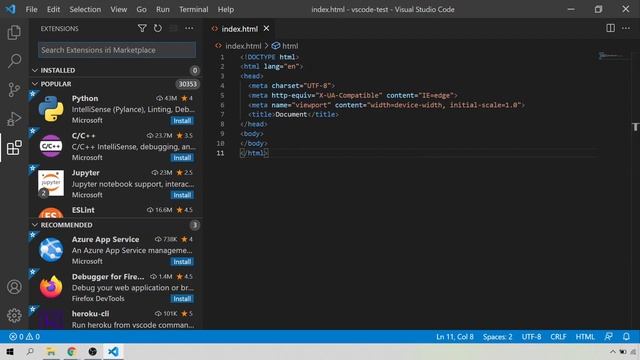Viewport: 640px width, 360px height.
Task: Click the VS Code logo in title bar
Action: (x=10, y=9)
